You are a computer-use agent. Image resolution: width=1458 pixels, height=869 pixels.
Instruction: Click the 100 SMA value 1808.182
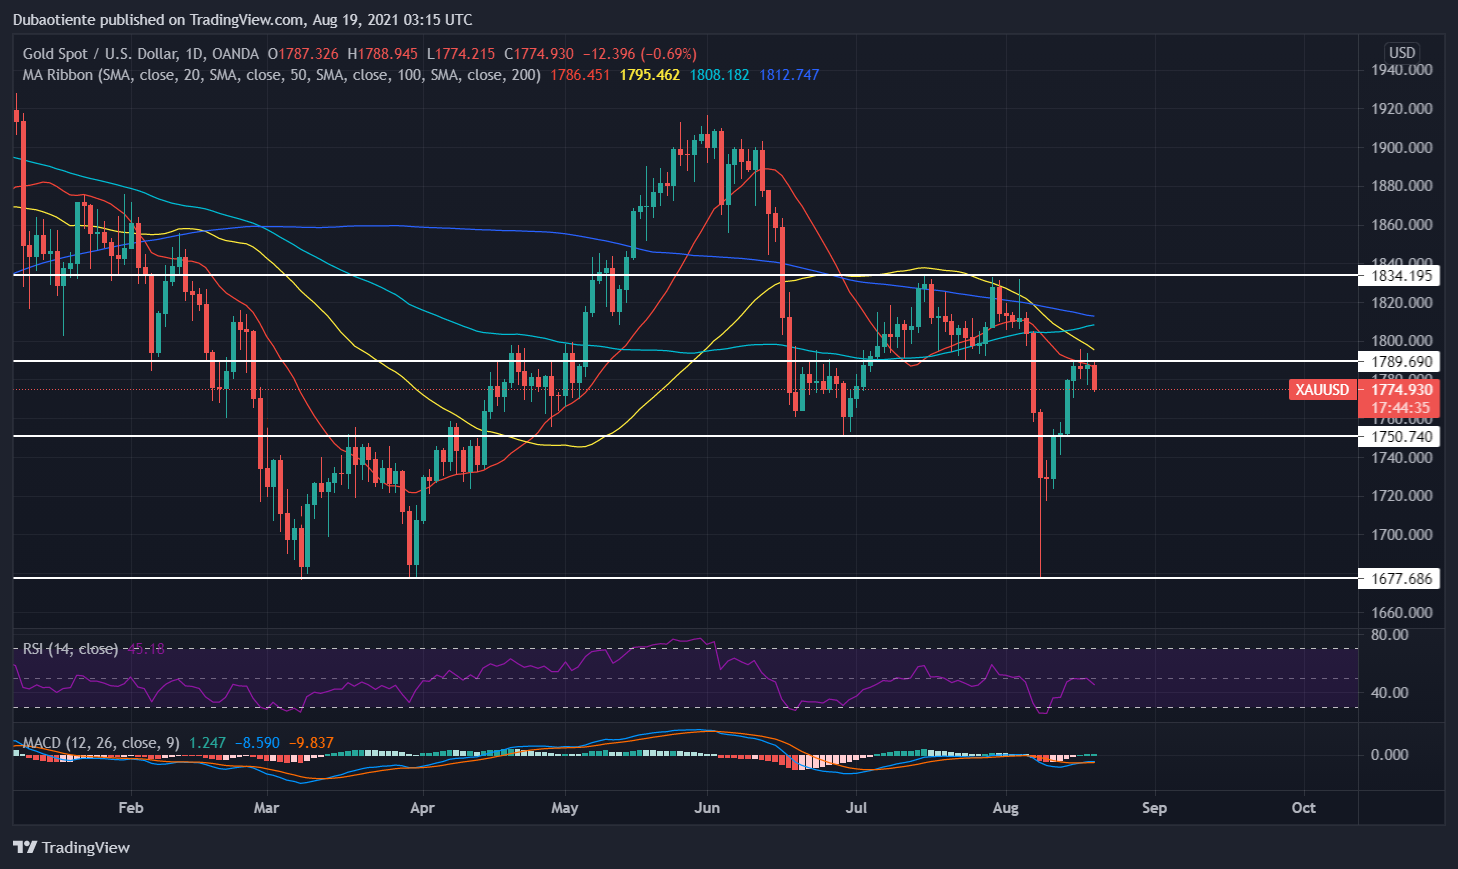719,75
